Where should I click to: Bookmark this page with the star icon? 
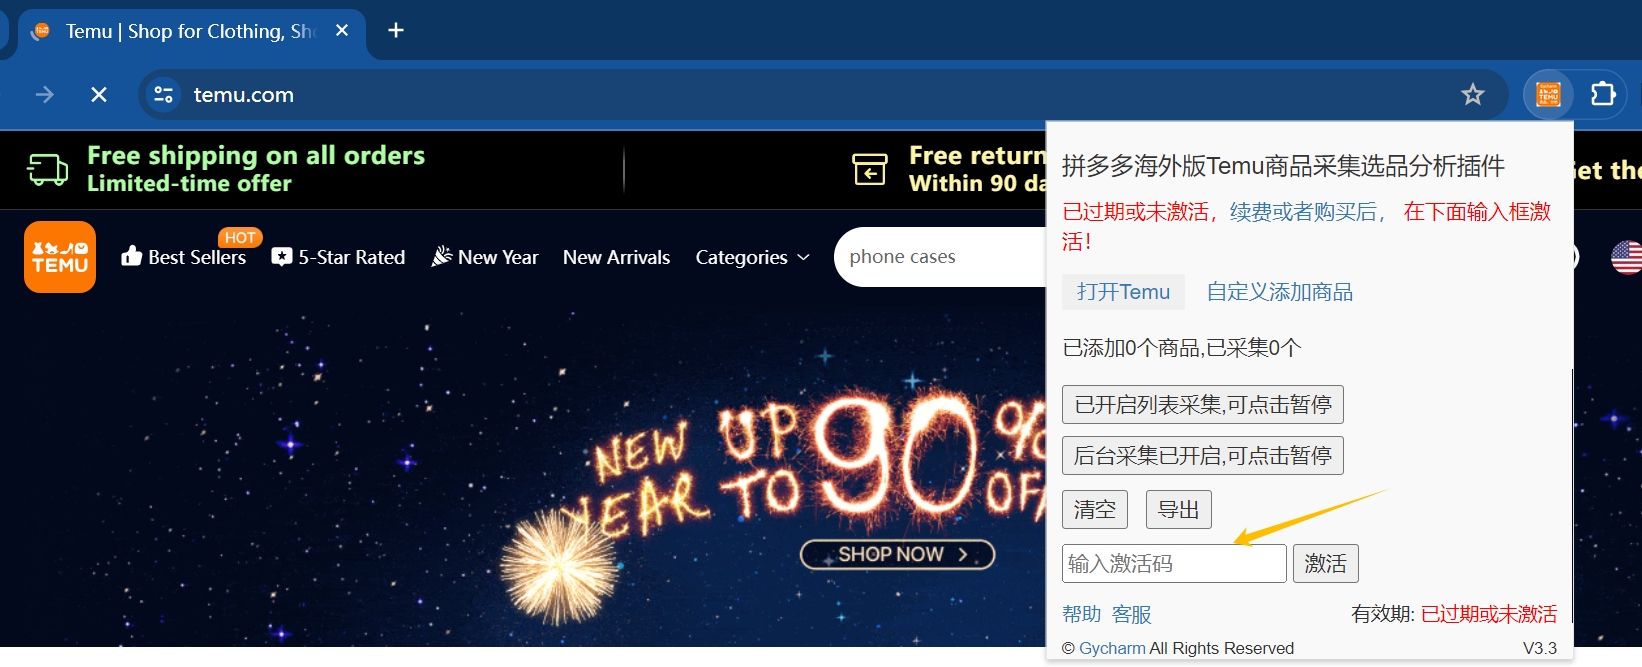1472,95
